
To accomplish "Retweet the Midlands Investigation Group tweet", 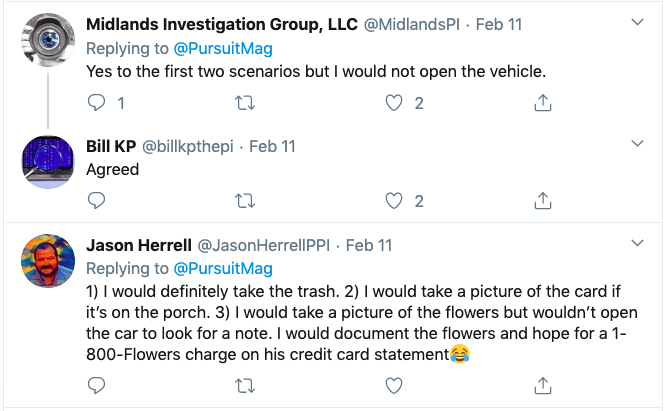I will tap(245, 102).
